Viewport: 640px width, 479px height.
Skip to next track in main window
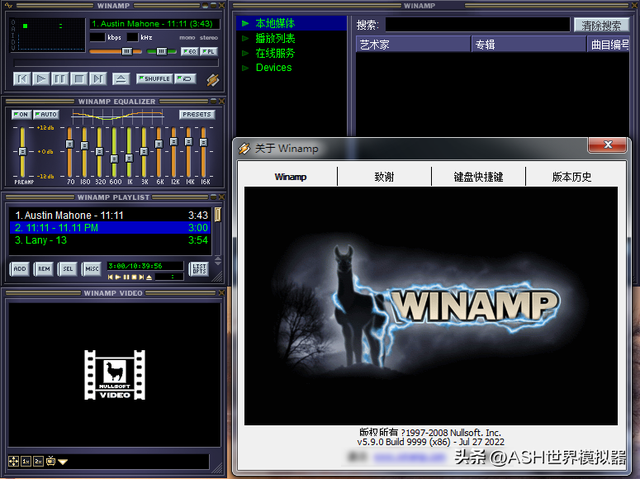click(98, 78)
